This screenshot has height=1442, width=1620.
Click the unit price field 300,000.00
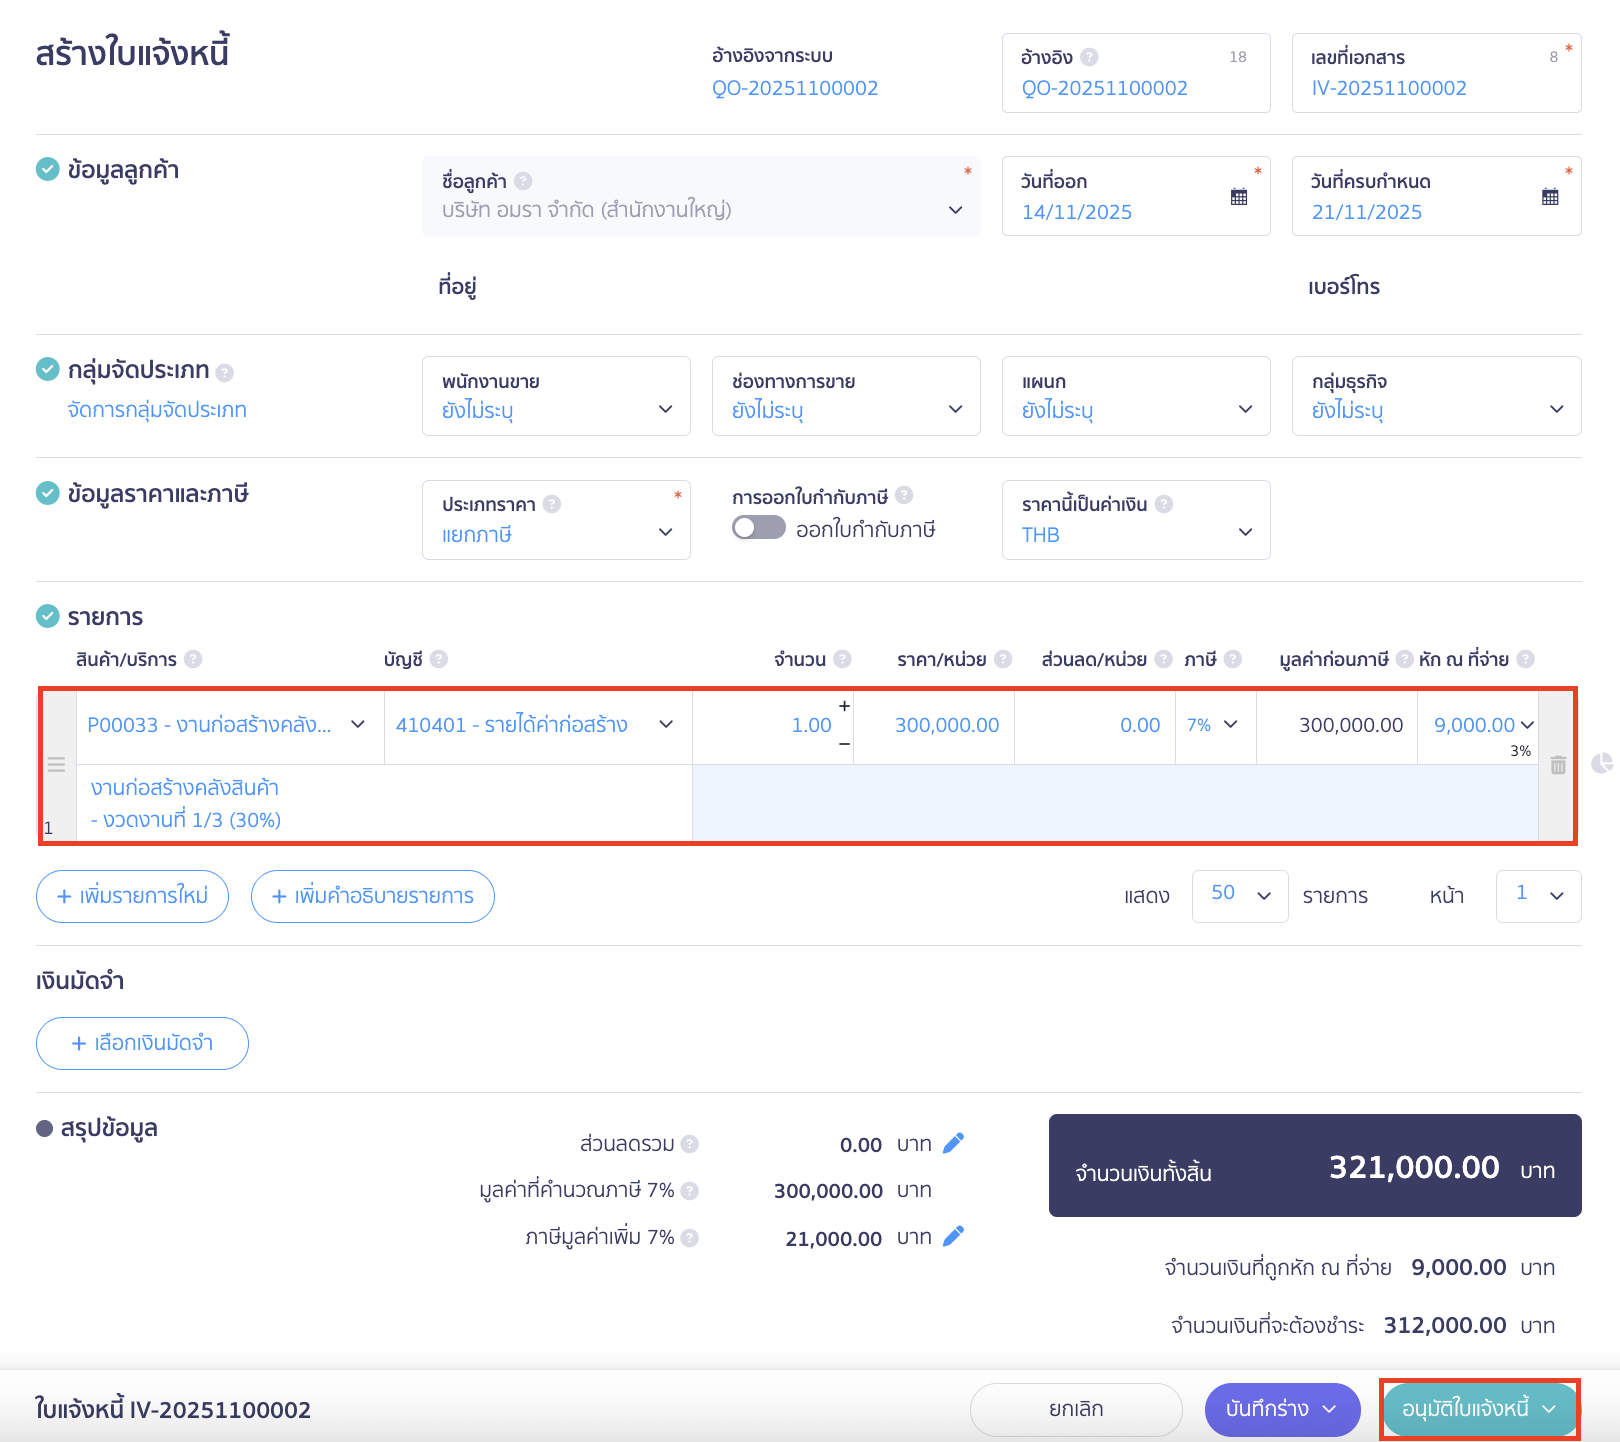tap(946, 725)
